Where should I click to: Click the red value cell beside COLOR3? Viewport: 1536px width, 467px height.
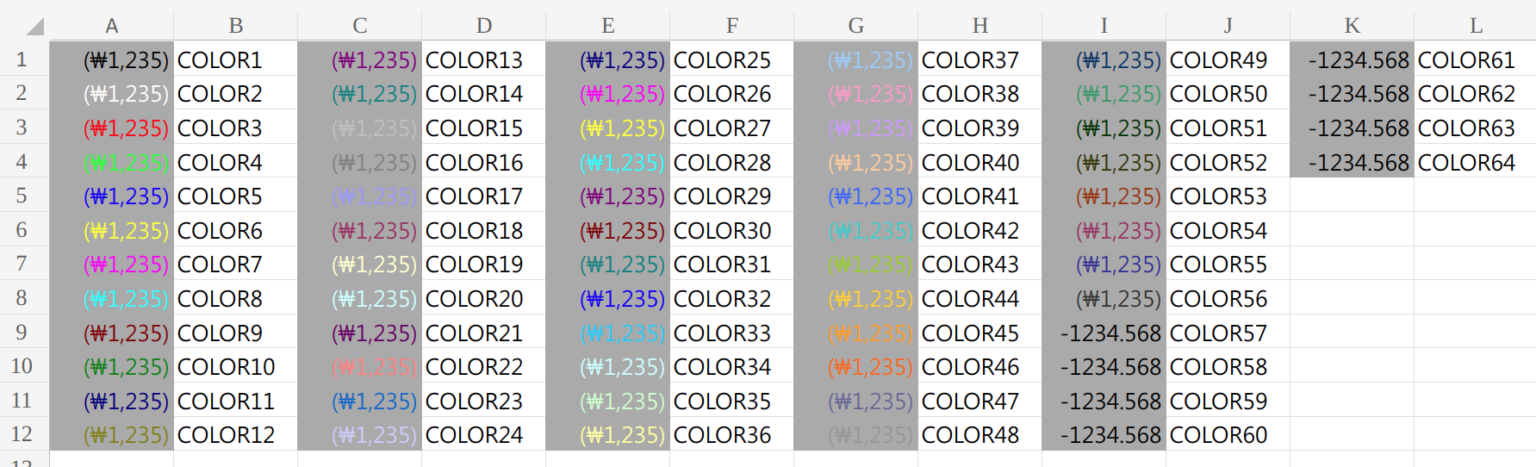point(111,128)
